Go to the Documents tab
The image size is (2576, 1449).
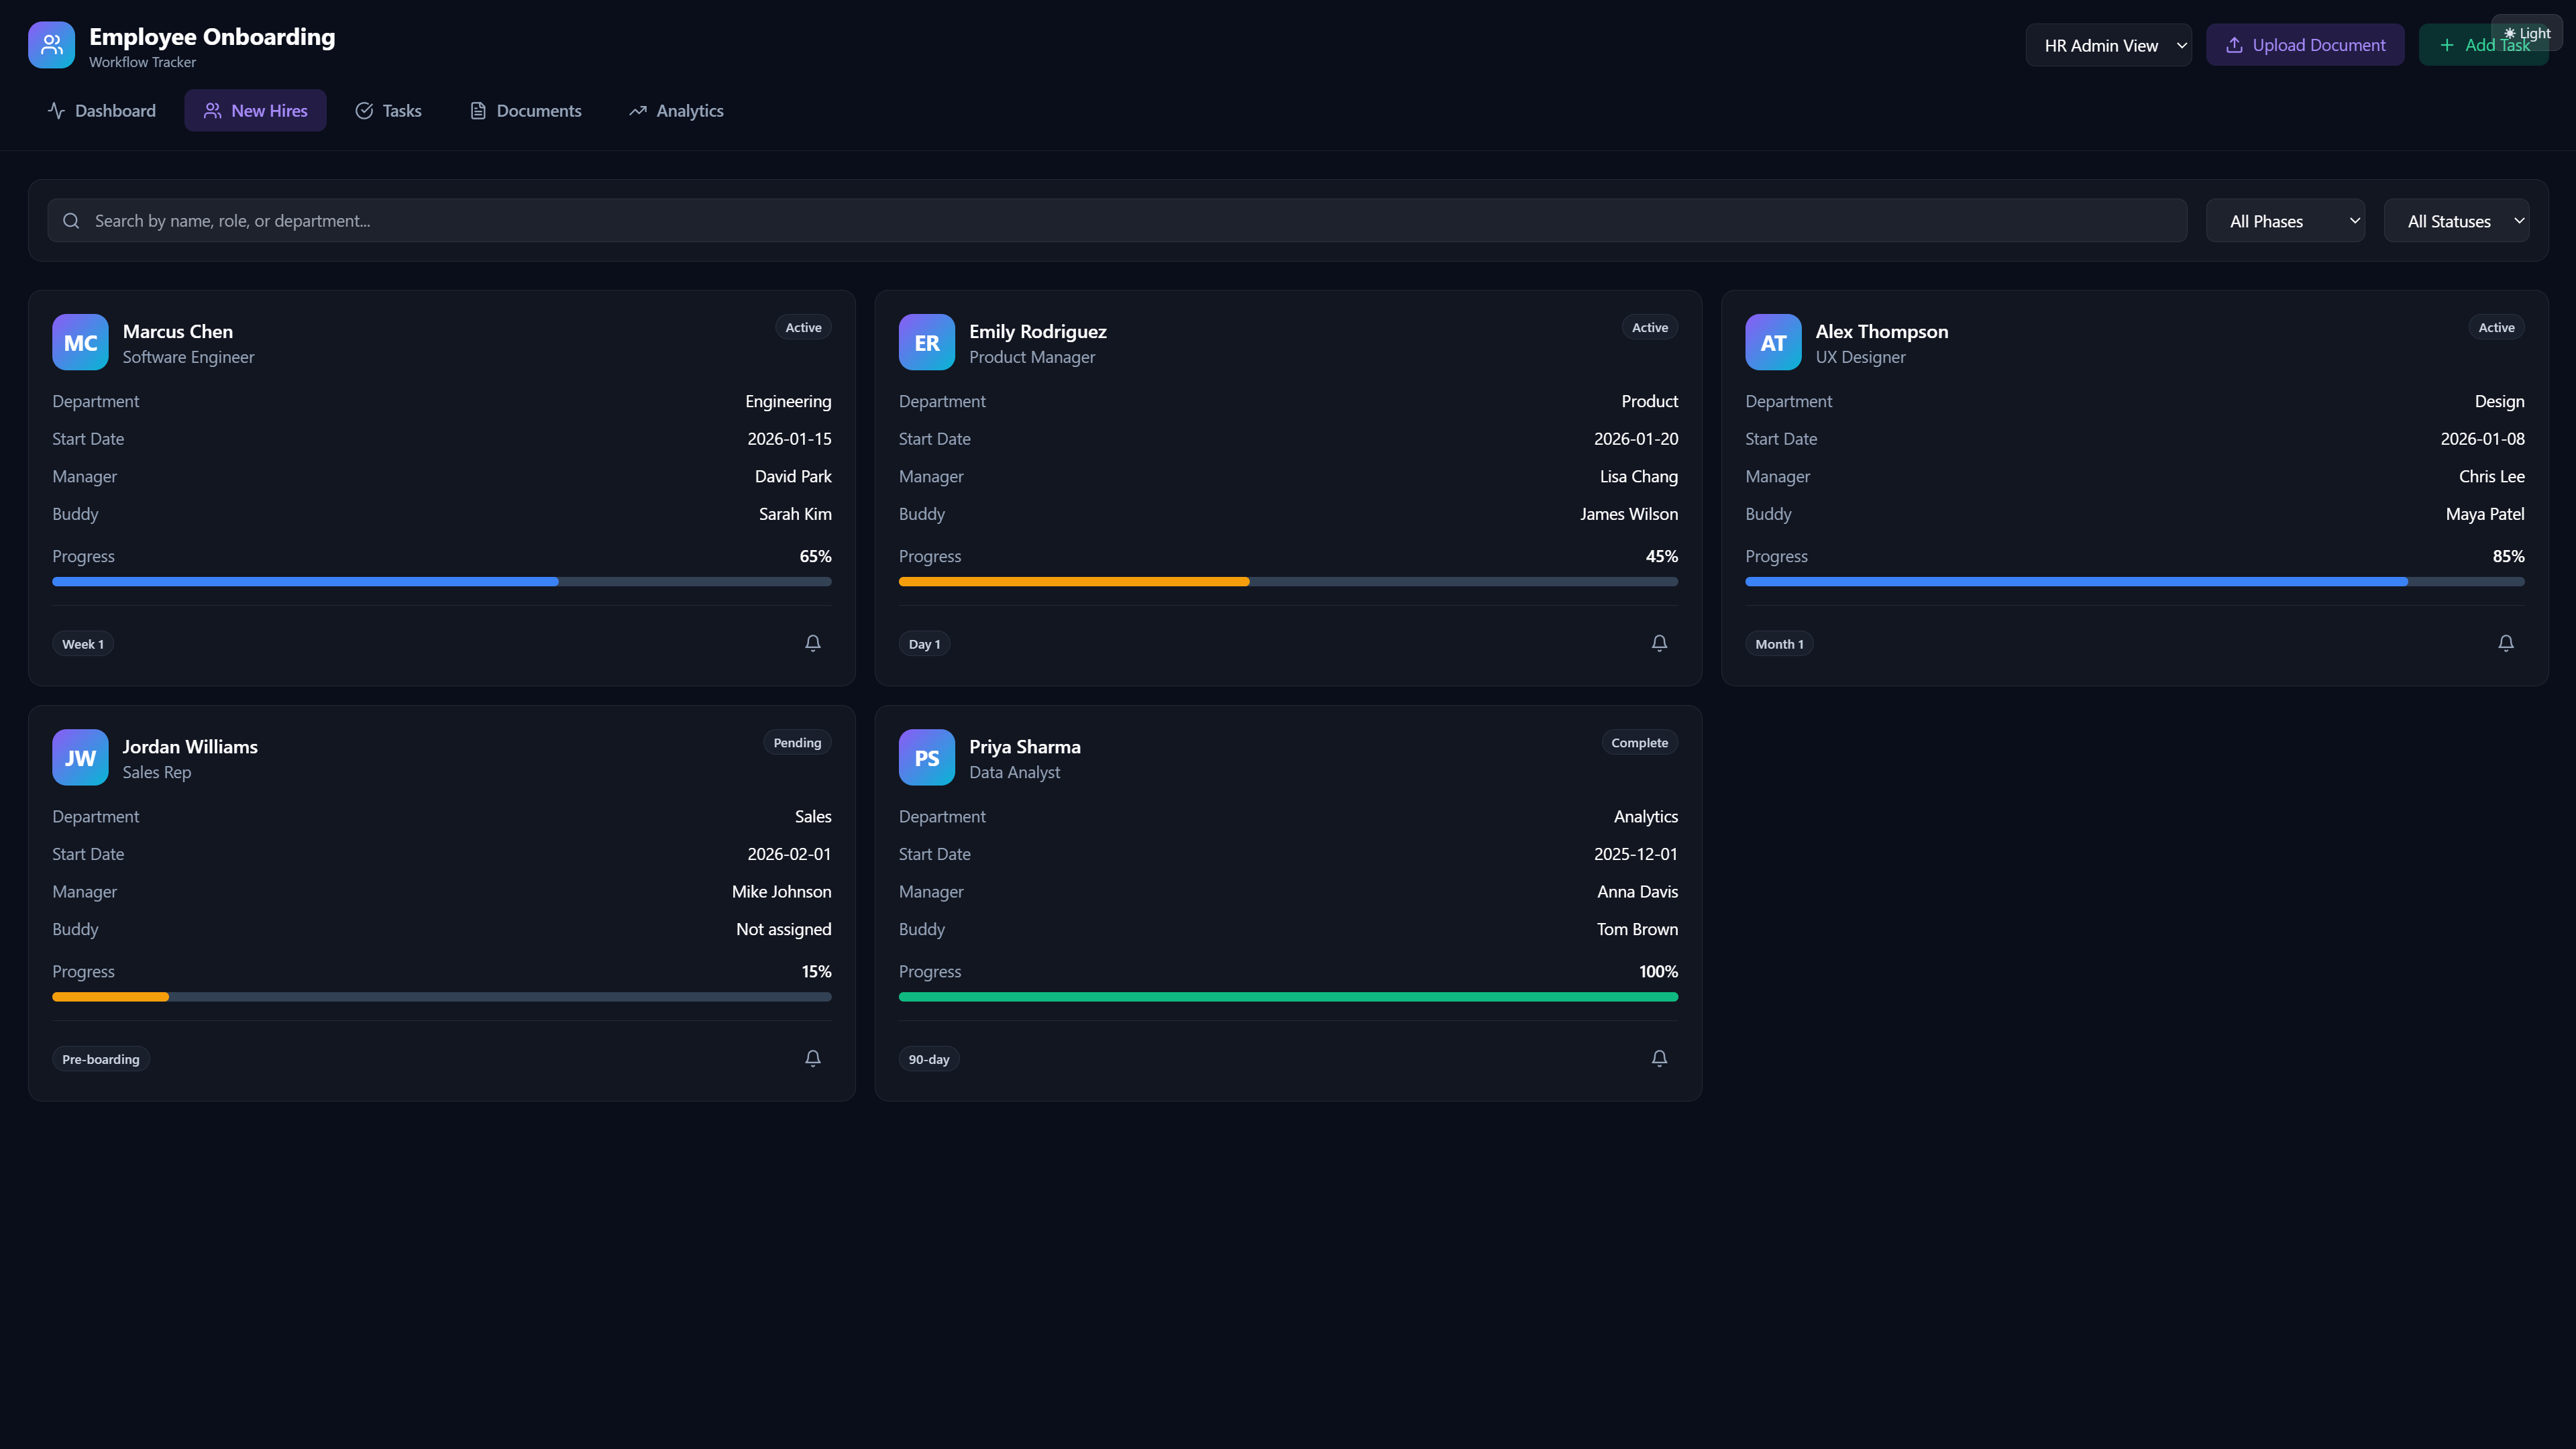526,111
